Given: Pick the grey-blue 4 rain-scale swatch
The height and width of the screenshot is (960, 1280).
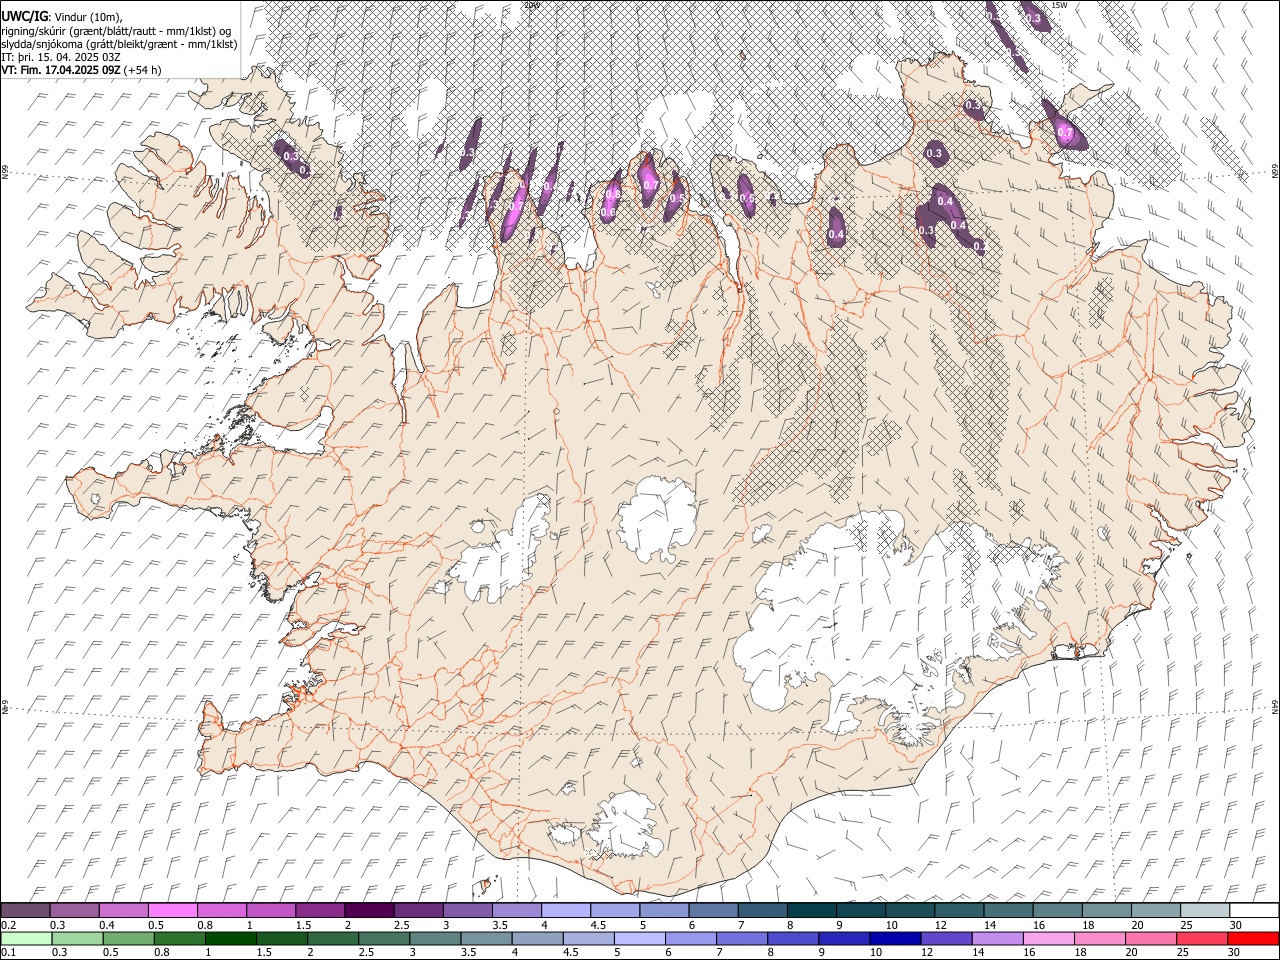Looking at the screenshot, I should pyautogui.click(x=537, y=938).
